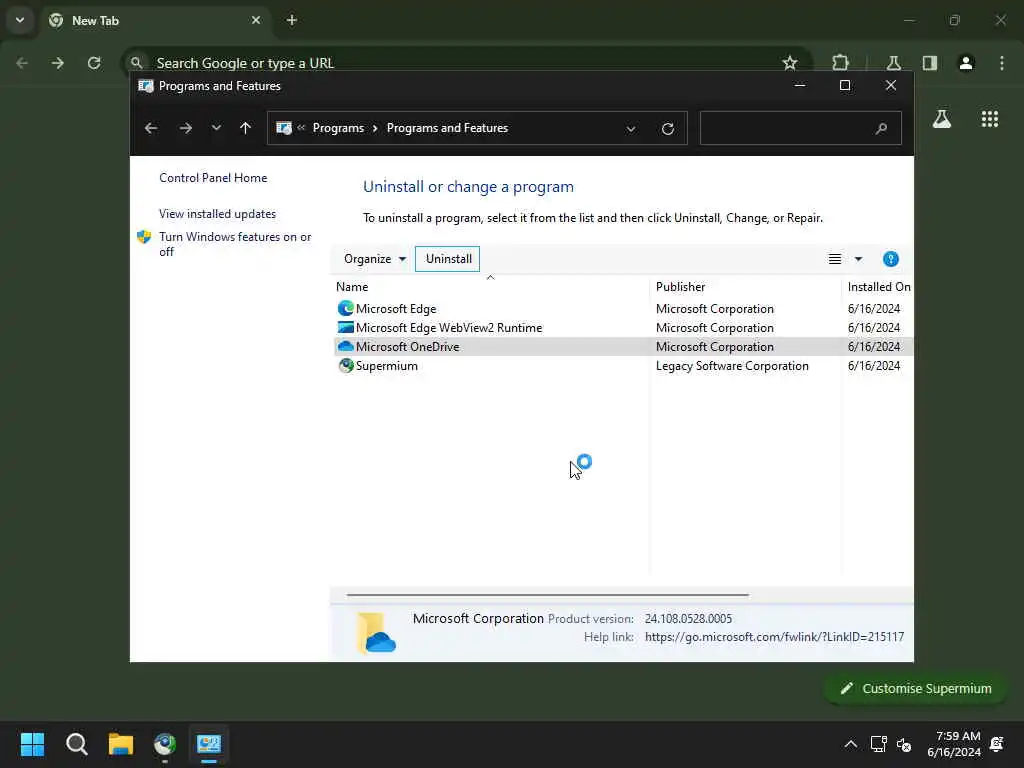
Task: Refresh the Programs and Features list
Action: (x=667, y=129)
